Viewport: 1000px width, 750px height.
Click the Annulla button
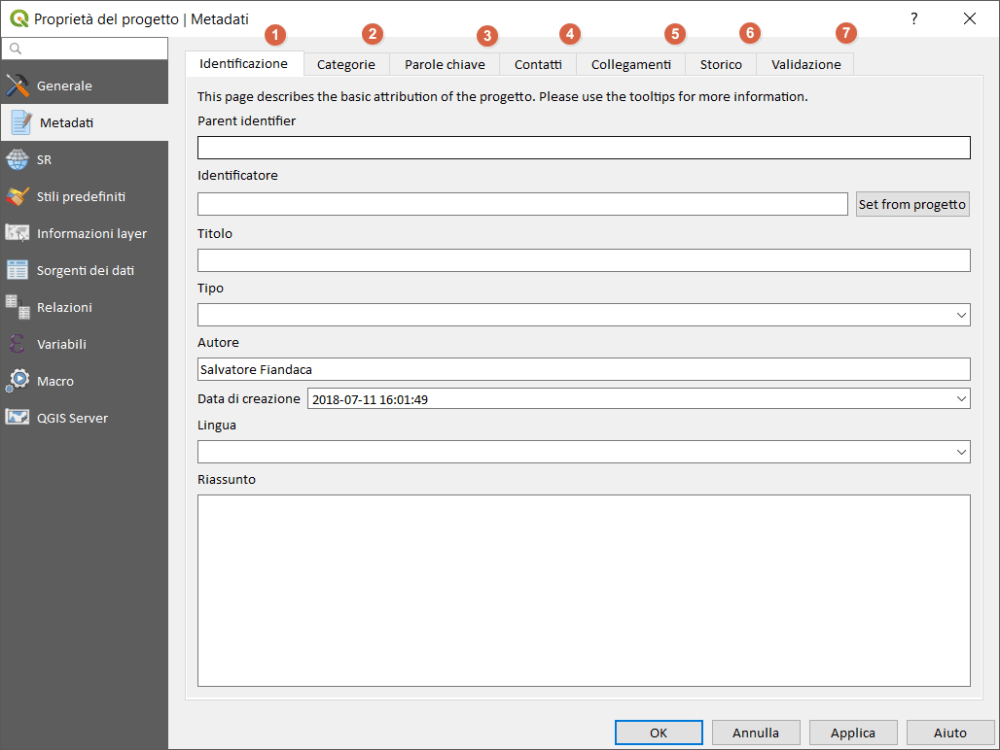click(x=756, y=733)
